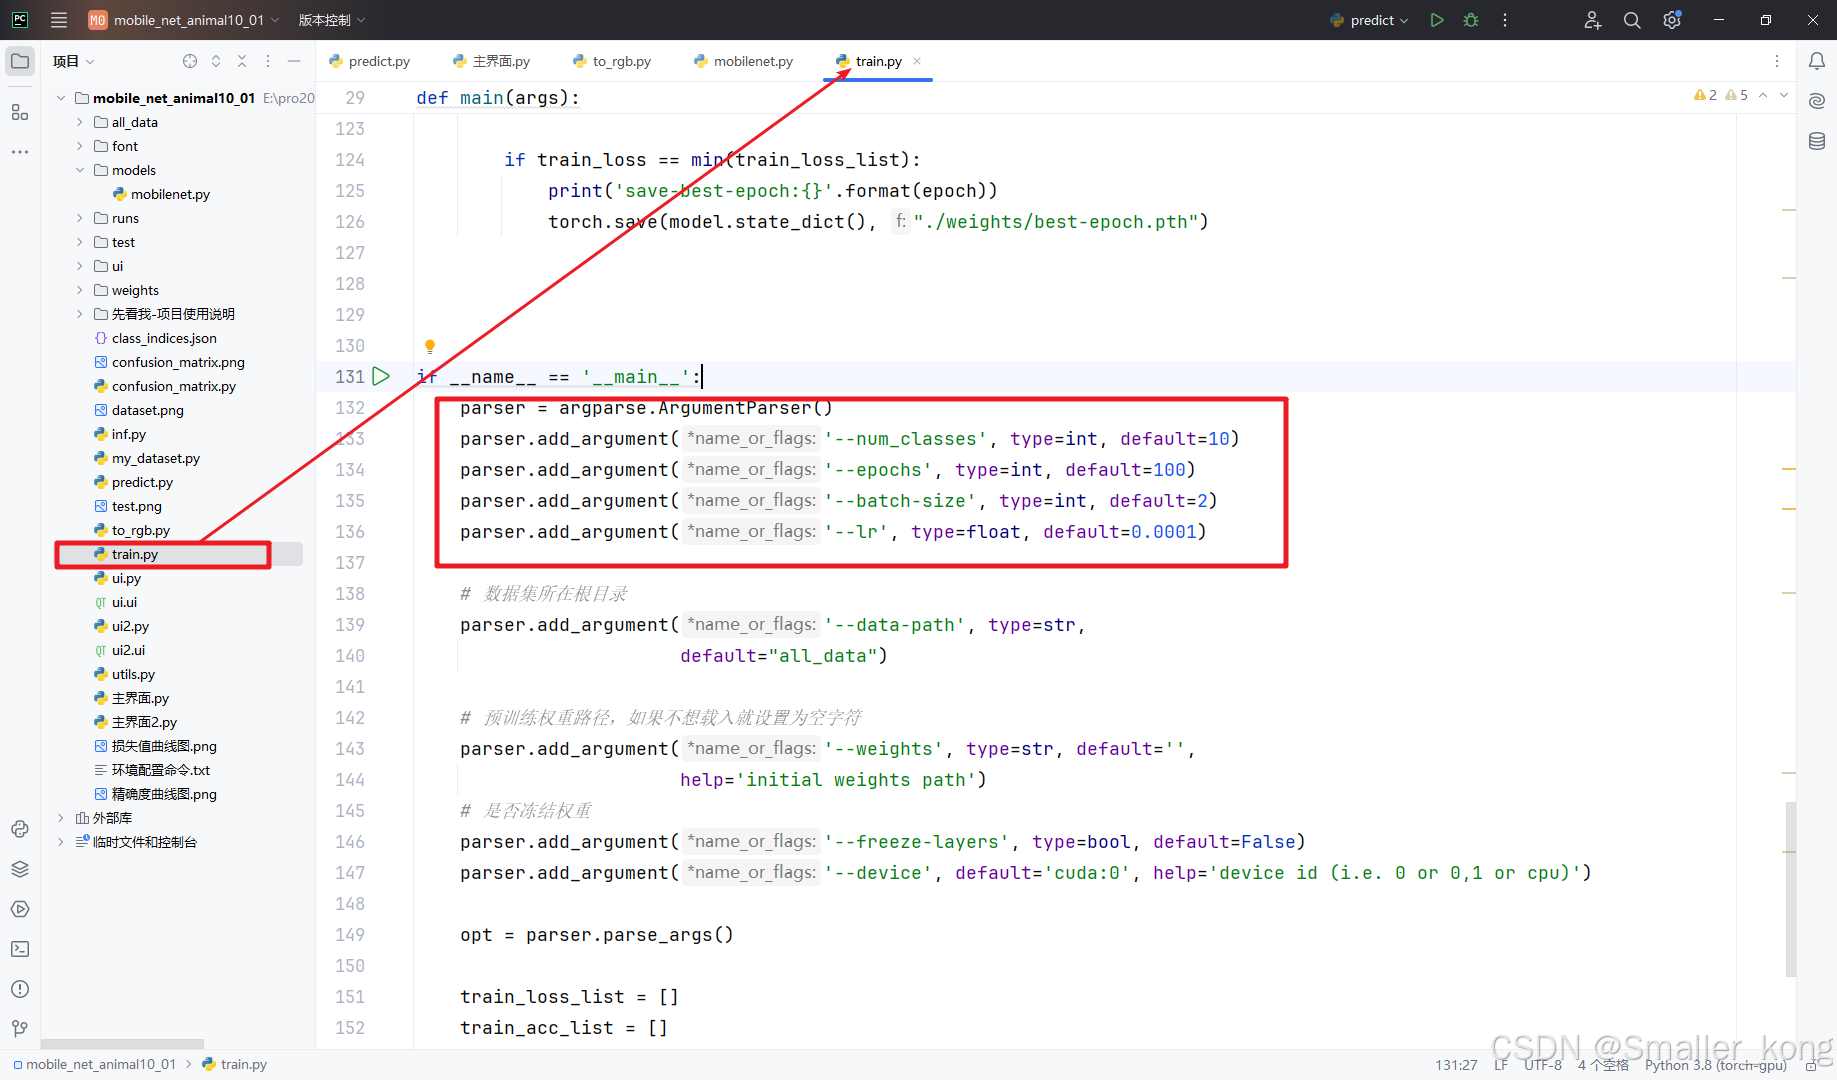The image size is (1837, 1080).
Task: Open the main hamburger menu
Action: click(59, 20)
